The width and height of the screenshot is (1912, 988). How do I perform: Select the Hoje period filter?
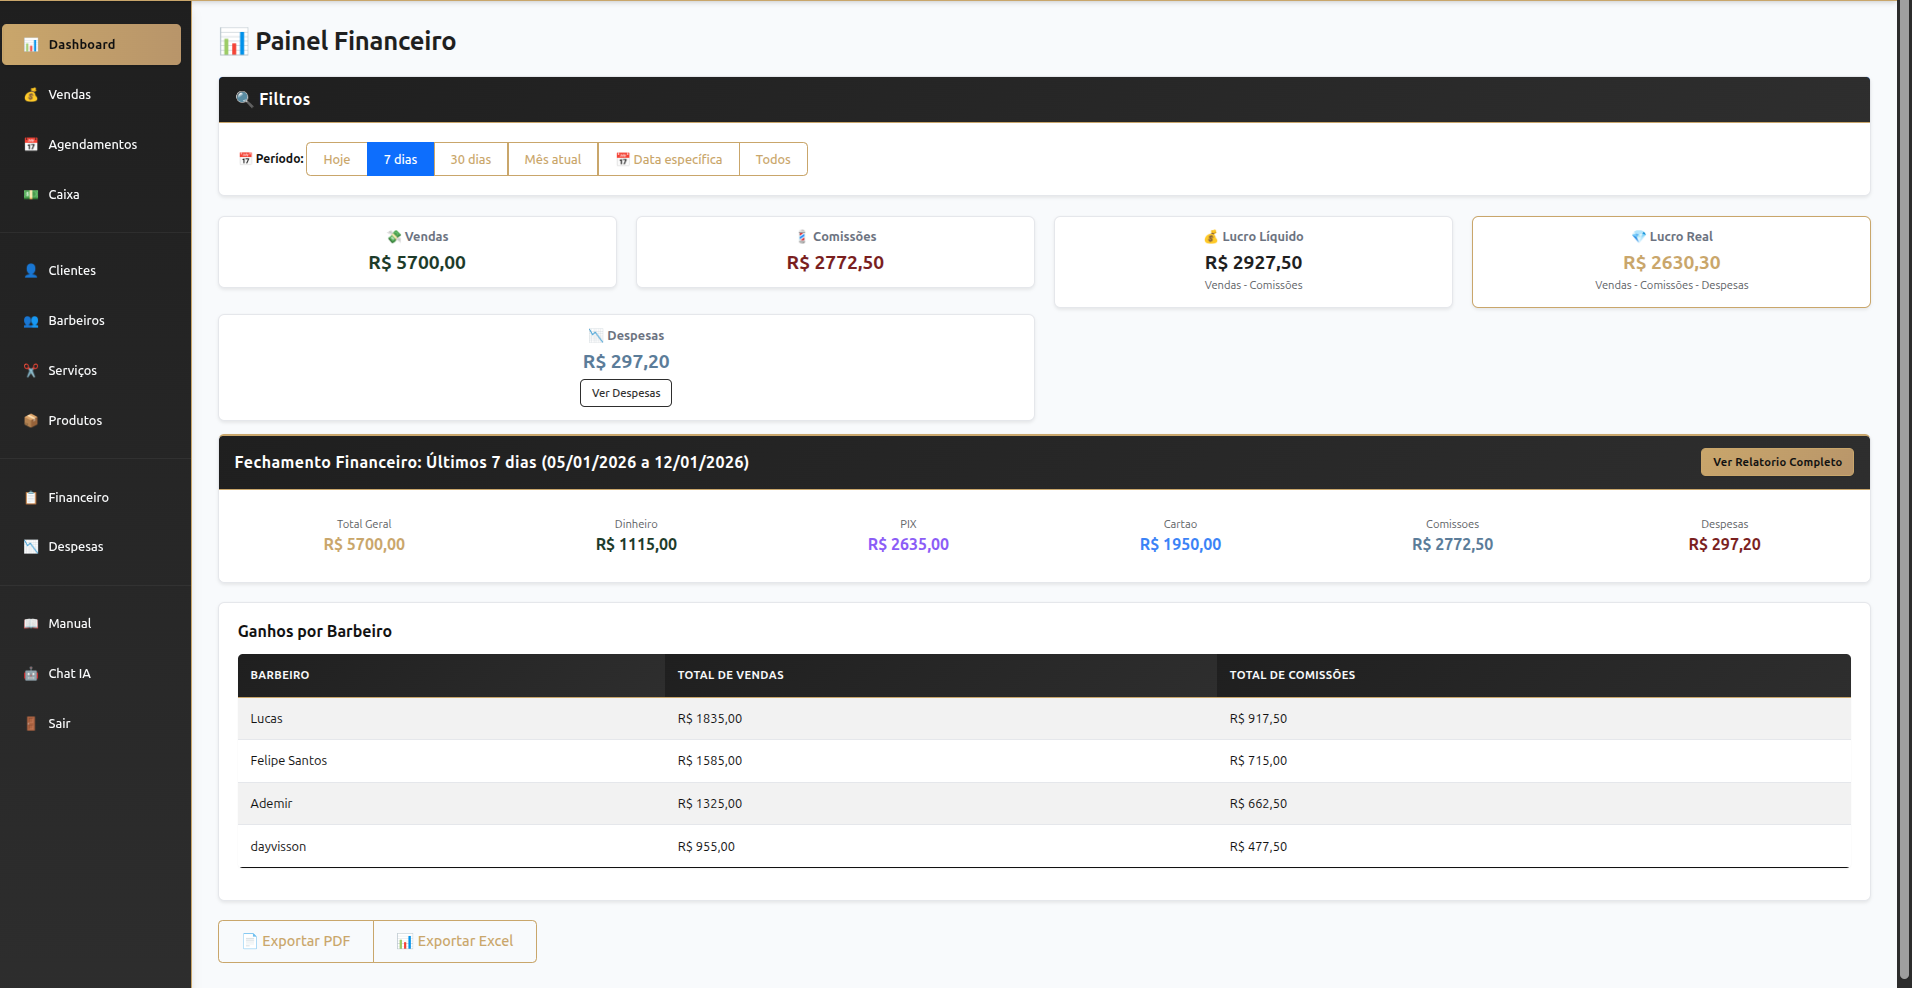pyautogui.click(x=336, y=158)
